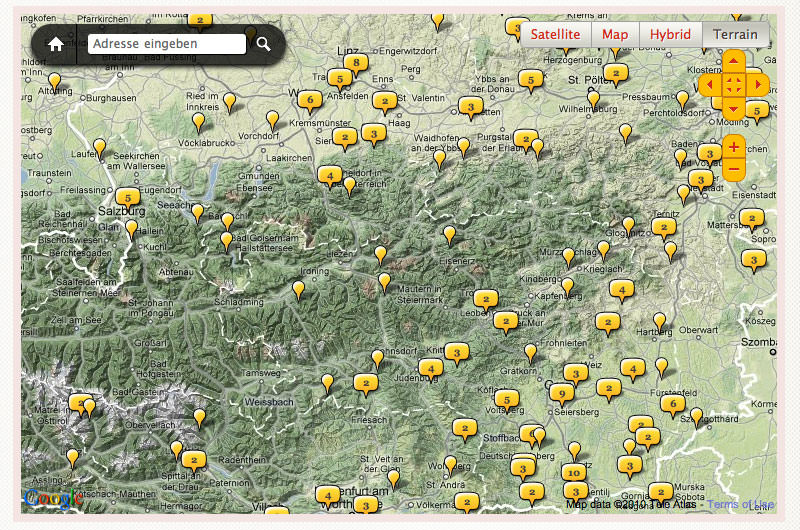800x530 pixels.
Task: Open cluster marker 2 above Mattersburg
Action: (x=752, y=218)
